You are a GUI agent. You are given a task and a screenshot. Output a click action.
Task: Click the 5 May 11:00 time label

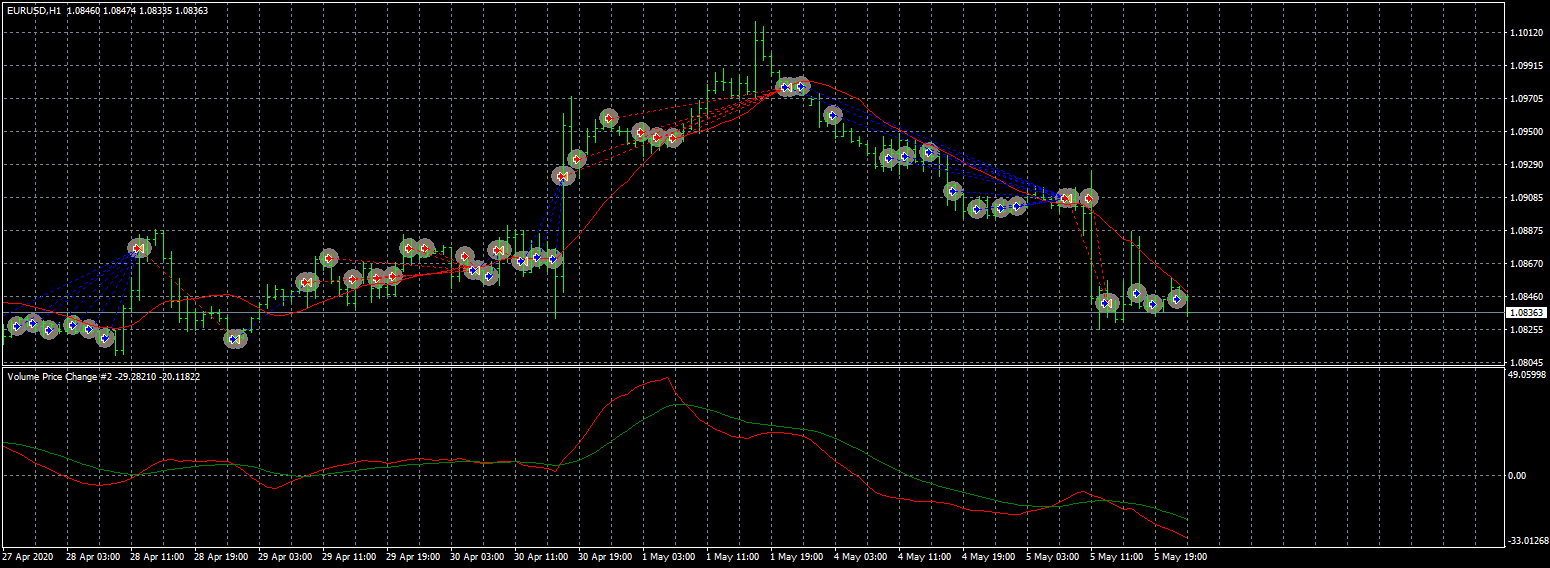click(x=1117, y=555)
